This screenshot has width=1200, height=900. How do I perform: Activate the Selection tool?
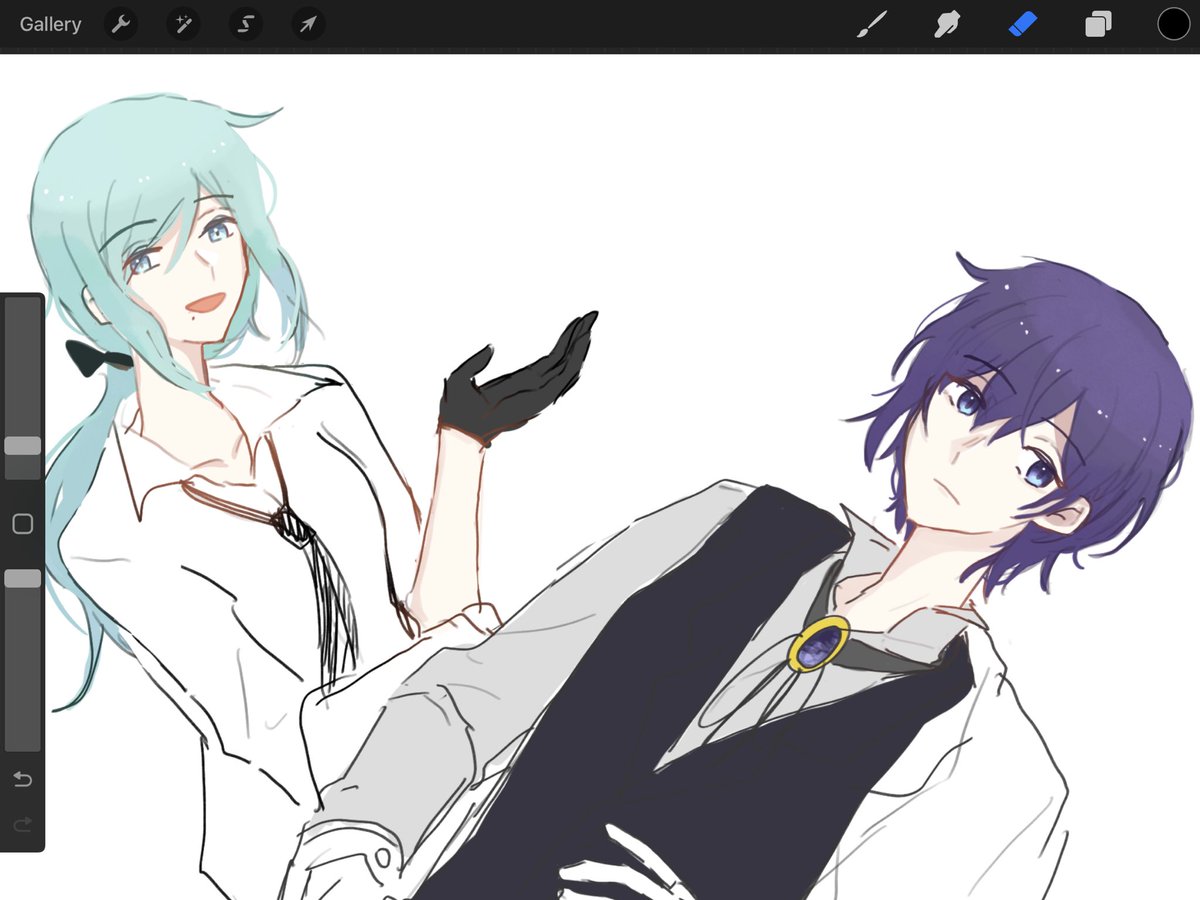click(245, 24)
